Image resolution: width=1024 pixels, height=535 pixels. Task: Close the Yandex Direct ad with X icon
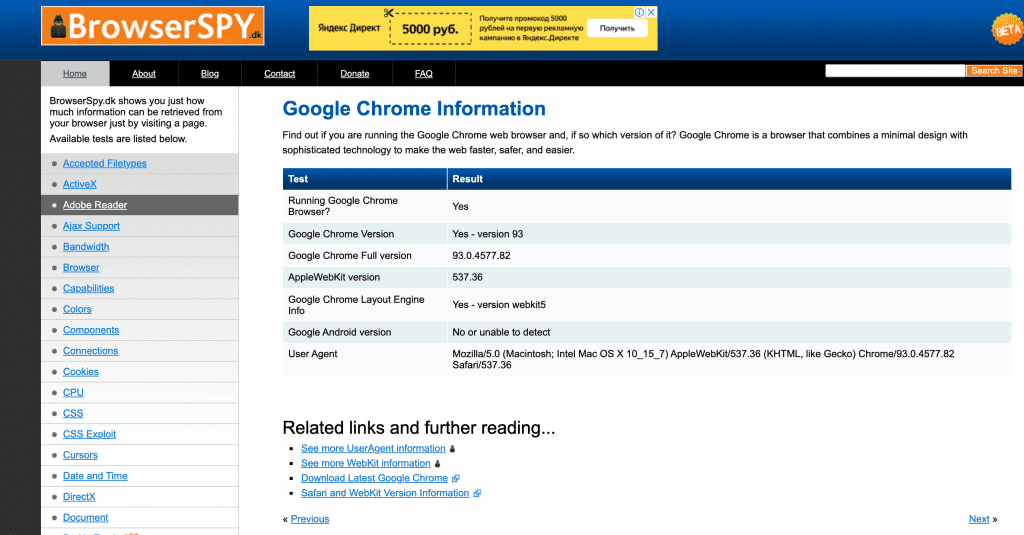[651, 12]
